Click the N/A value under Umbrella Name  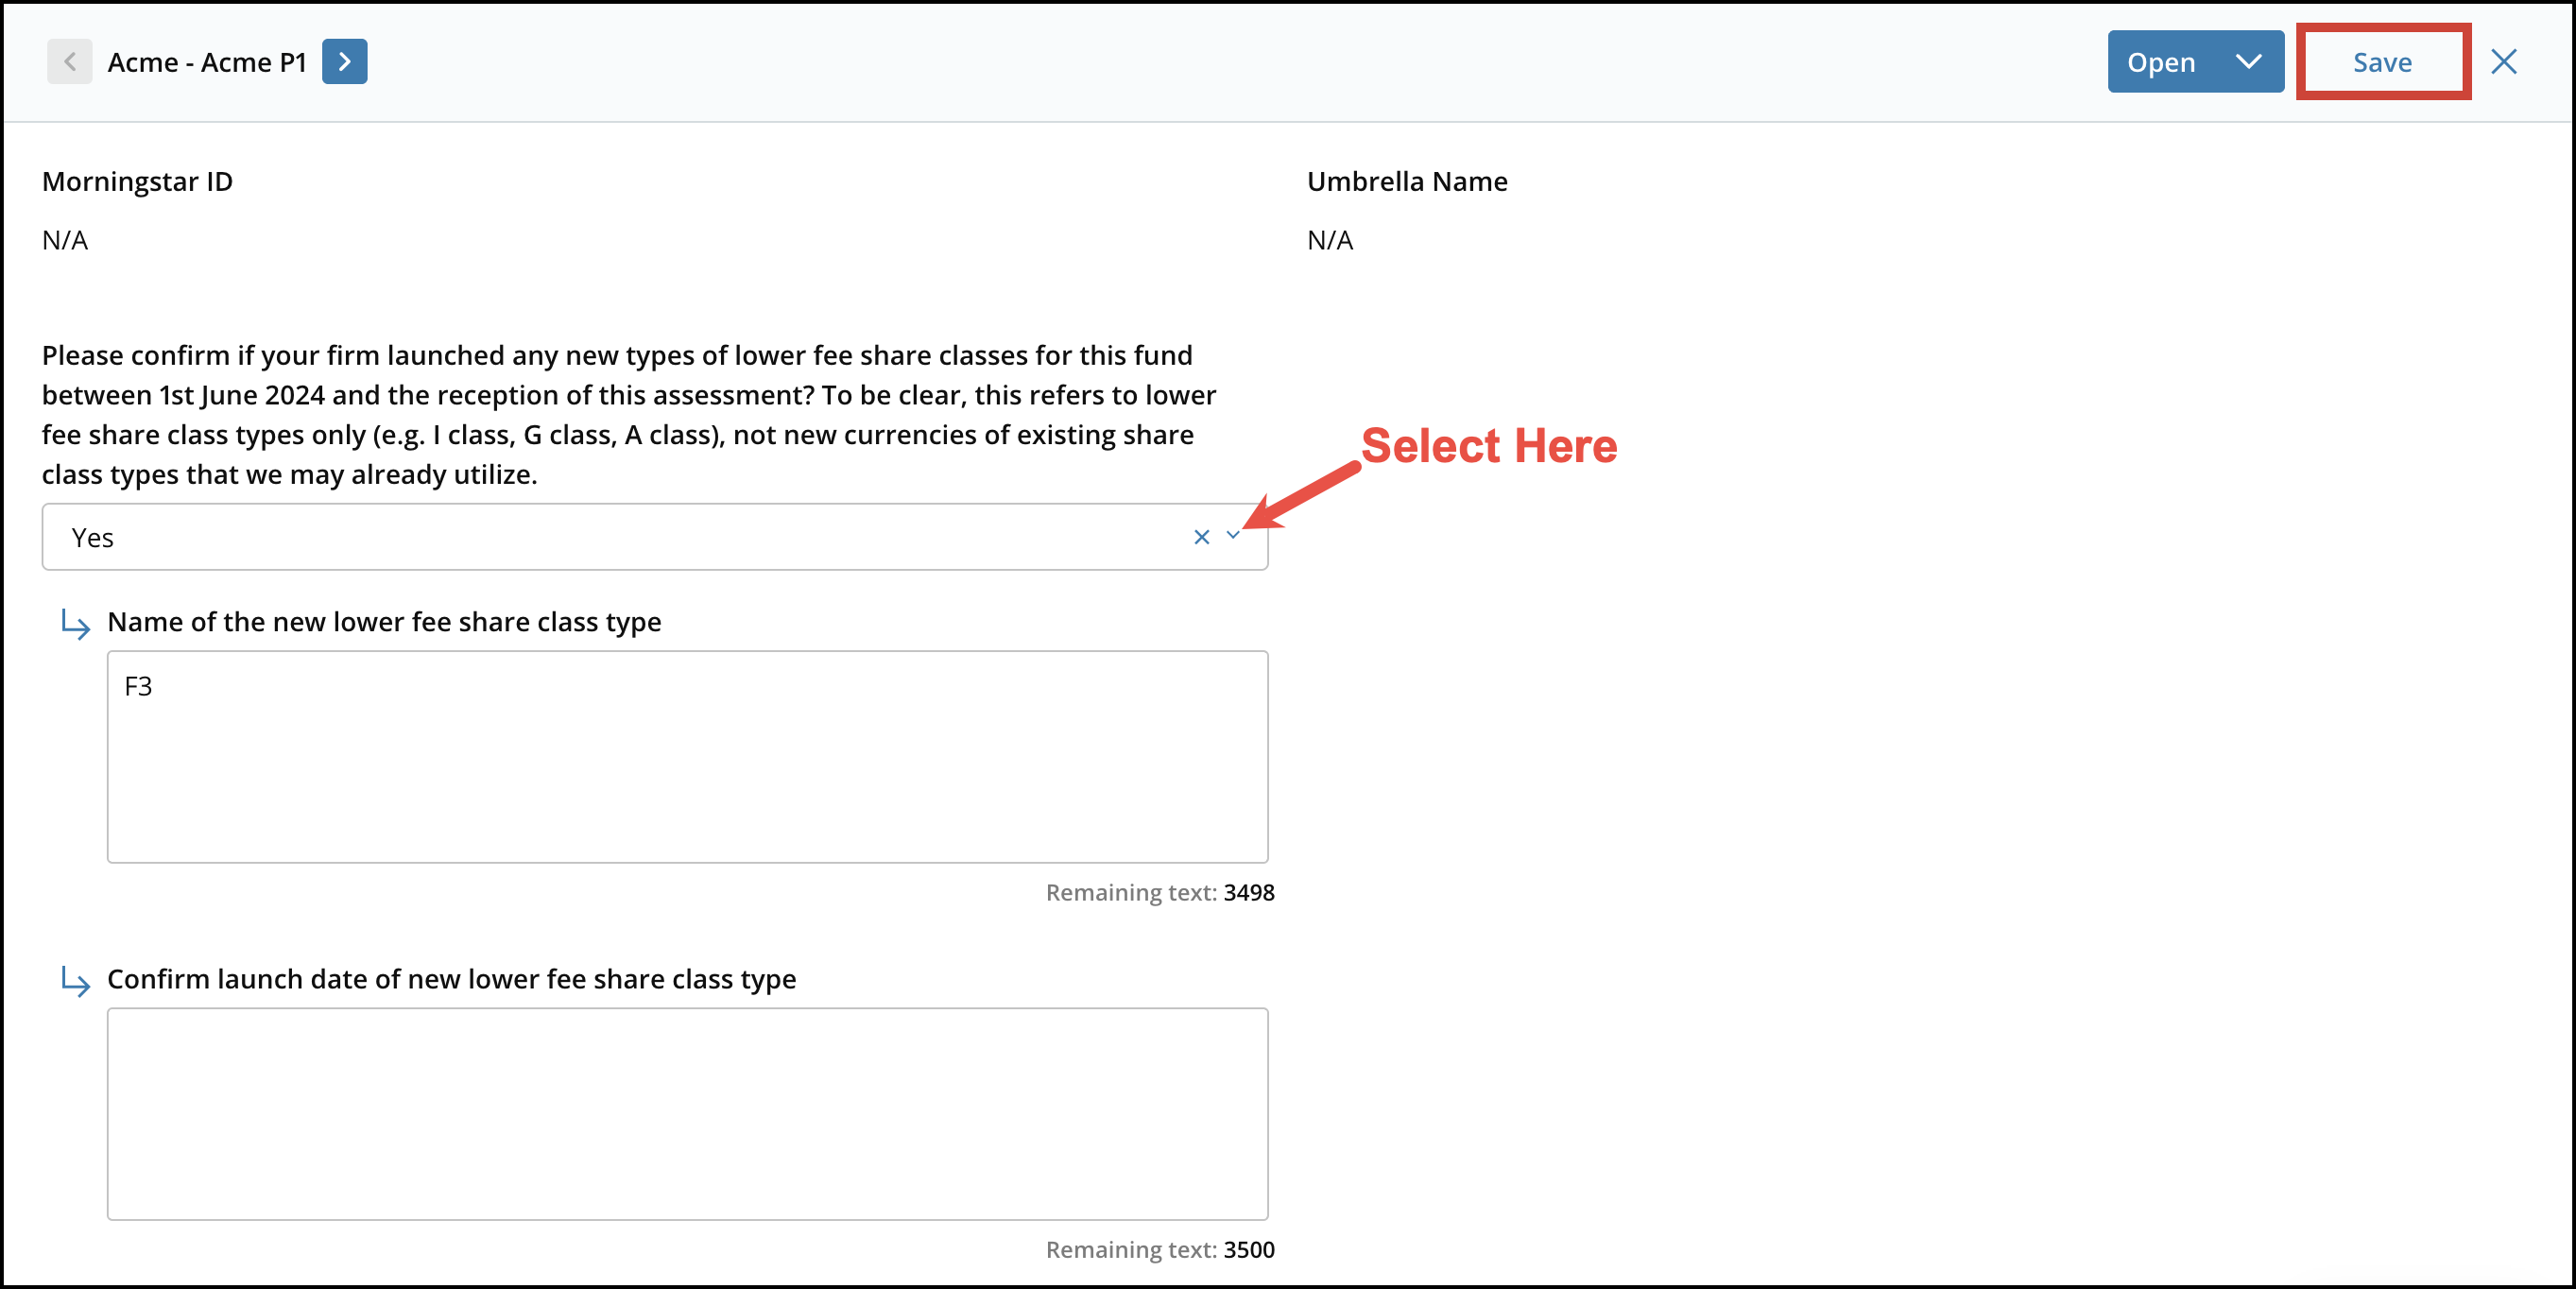(x=1330, y=241)
